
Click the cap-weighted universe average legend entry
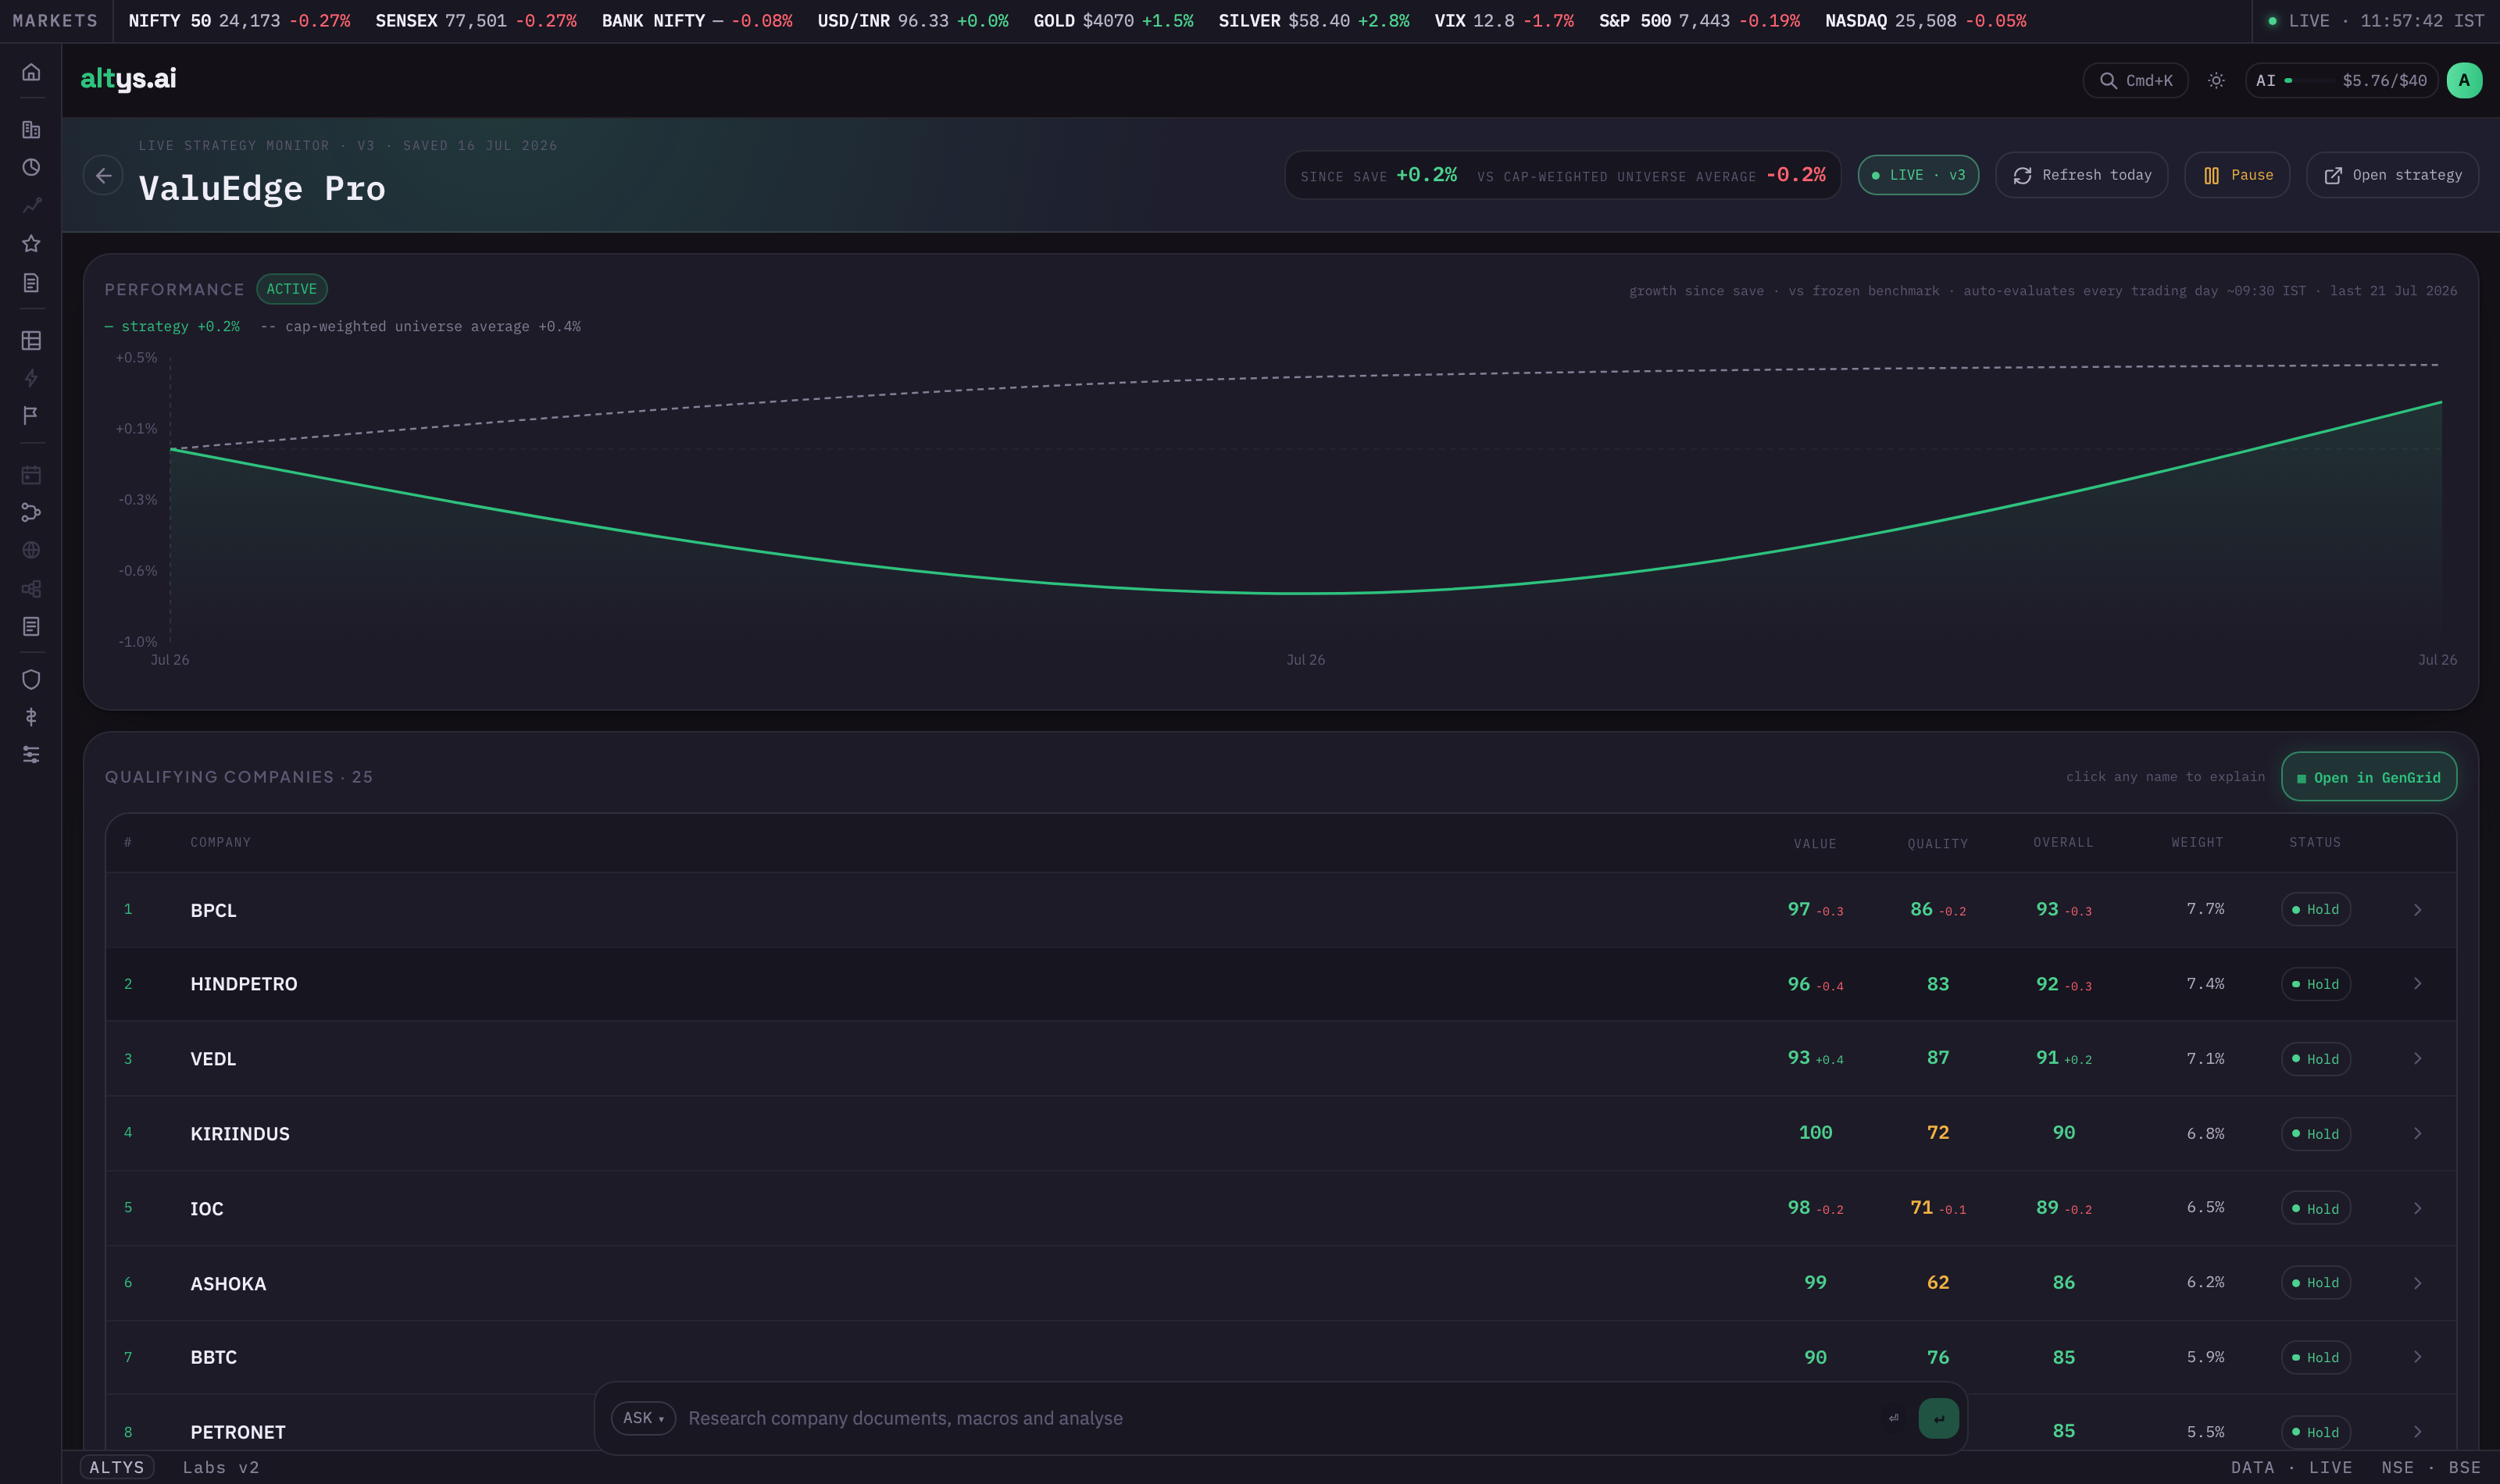click(420, 327)
